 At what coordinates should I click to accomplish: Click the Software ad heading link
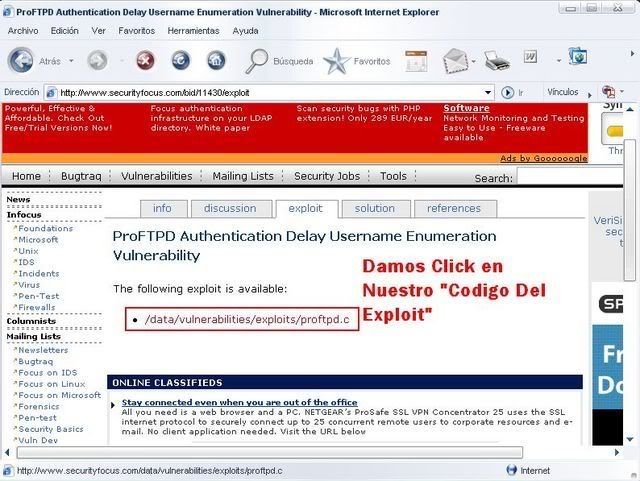(467, 108)
